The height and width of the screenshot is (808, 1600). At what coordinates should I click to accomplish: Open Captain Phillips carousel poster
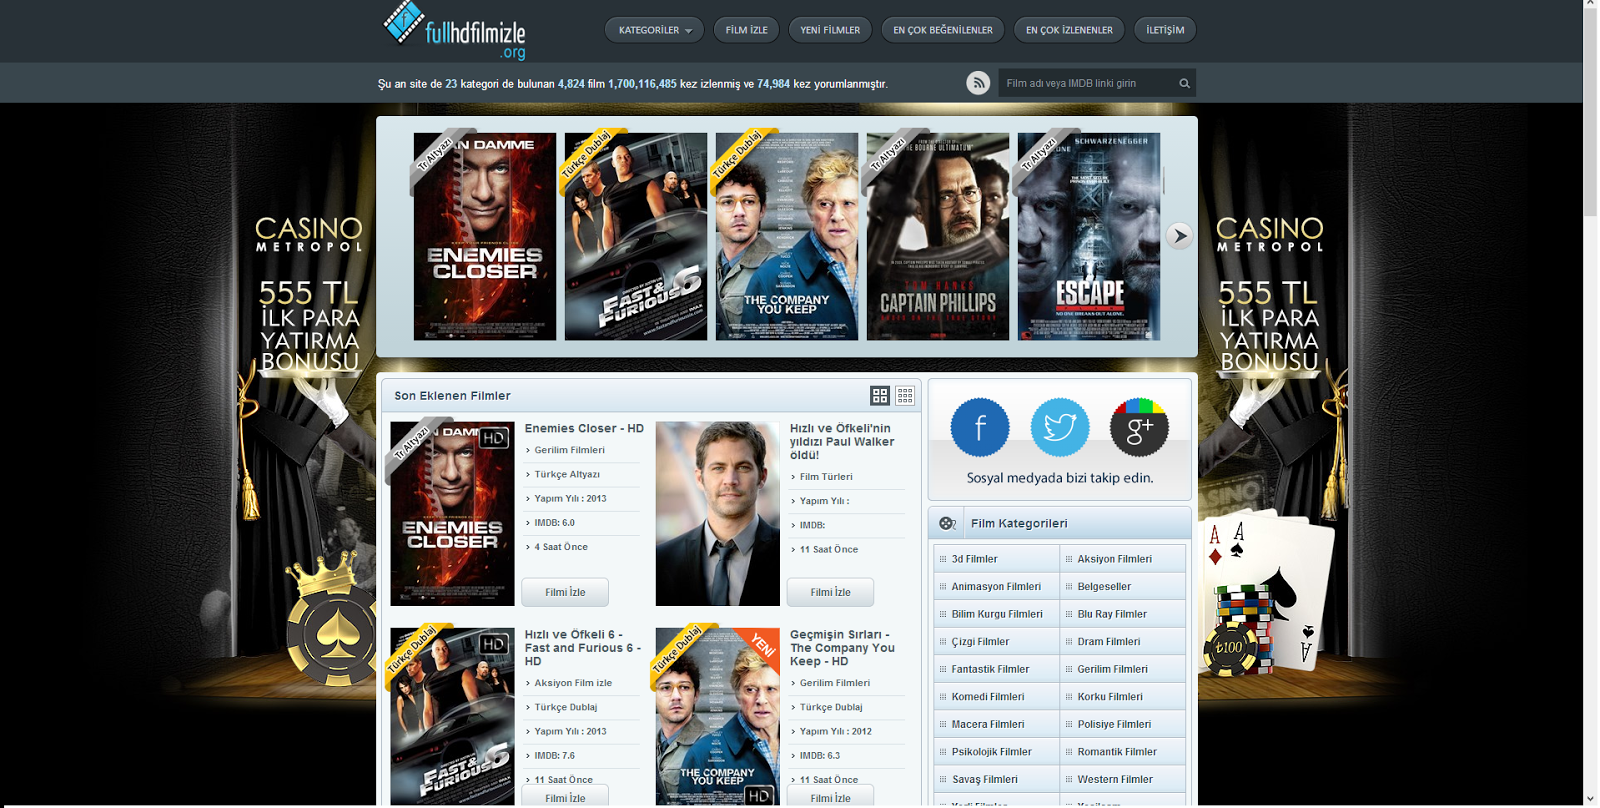point(938,237)
